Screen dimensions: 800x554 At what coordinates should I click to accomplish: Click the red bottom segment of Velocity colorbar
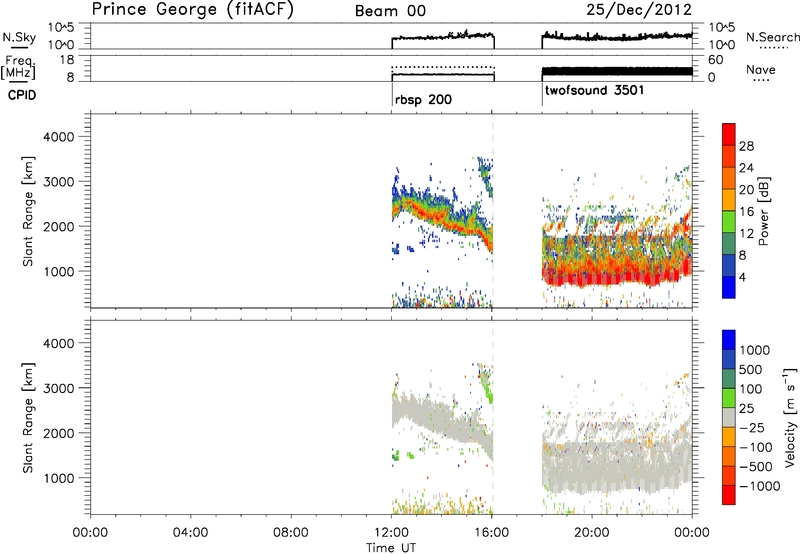729,495
